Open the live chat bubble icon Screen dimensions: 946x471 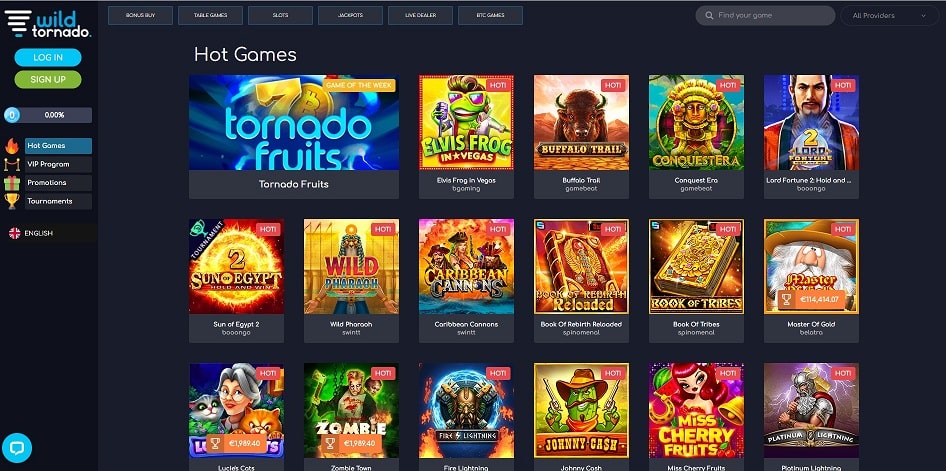click(x=17, y=448)
